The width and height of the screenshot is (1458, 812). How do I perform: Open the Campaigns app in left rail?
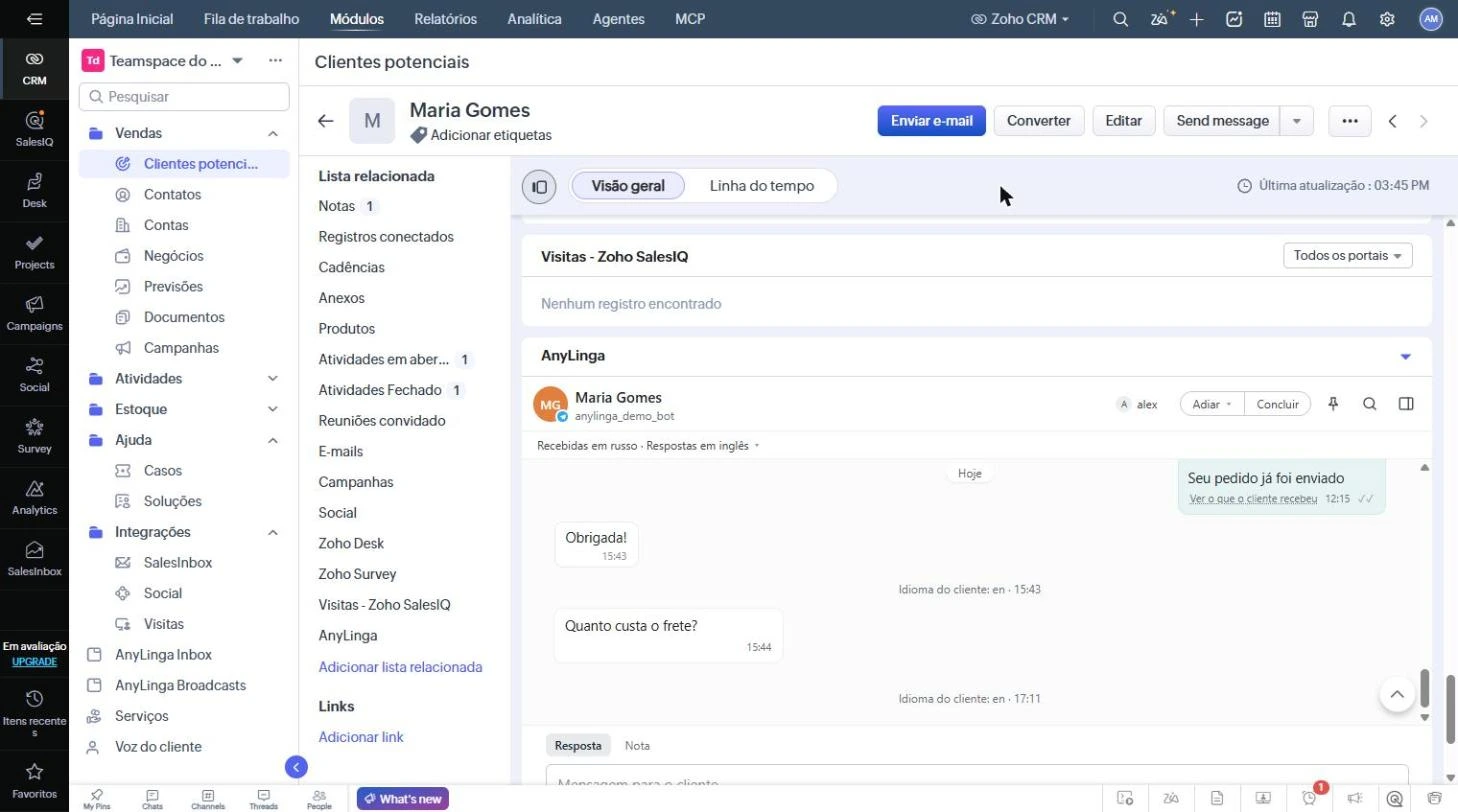point(34,312)
